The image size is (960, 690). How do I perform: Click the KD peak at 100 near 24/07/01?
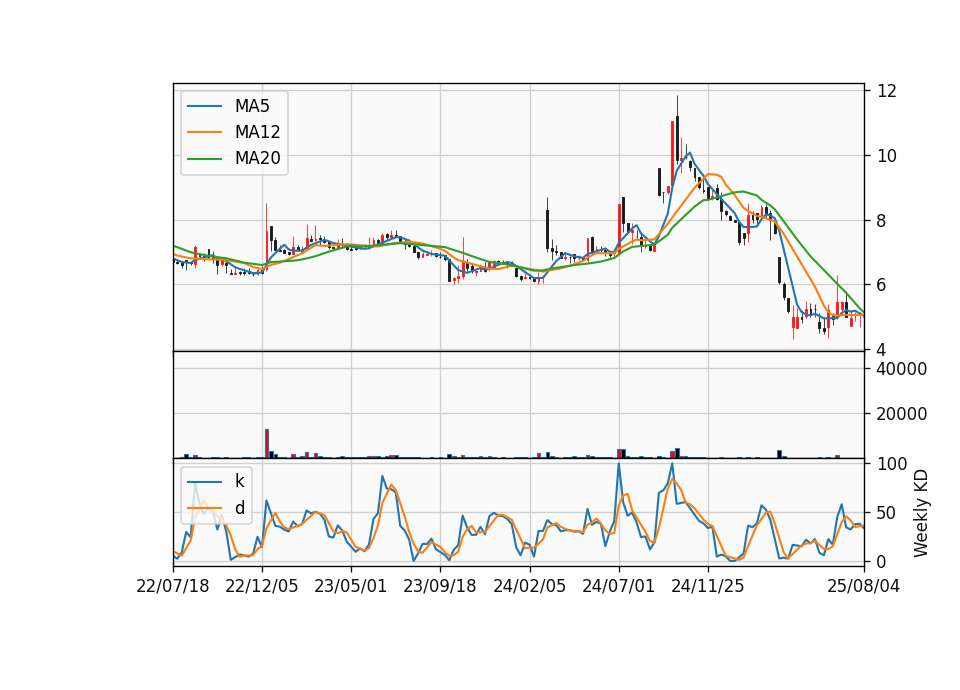point(618,464)
